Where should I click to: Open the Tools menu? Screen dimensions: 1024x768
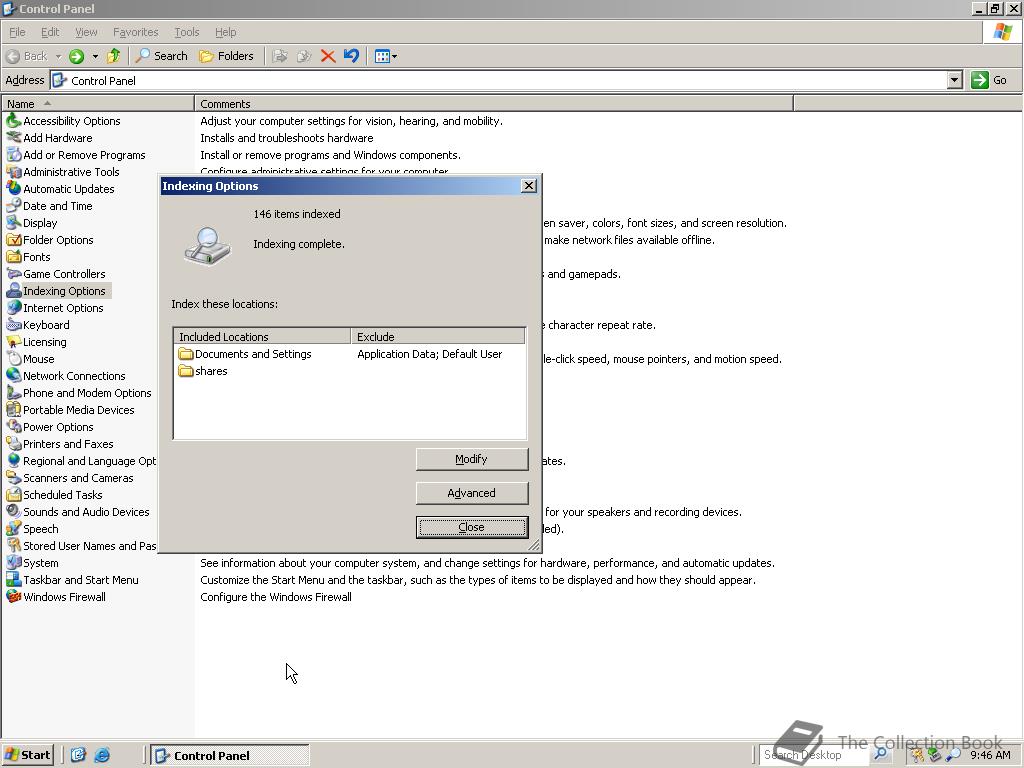(186, 32)
